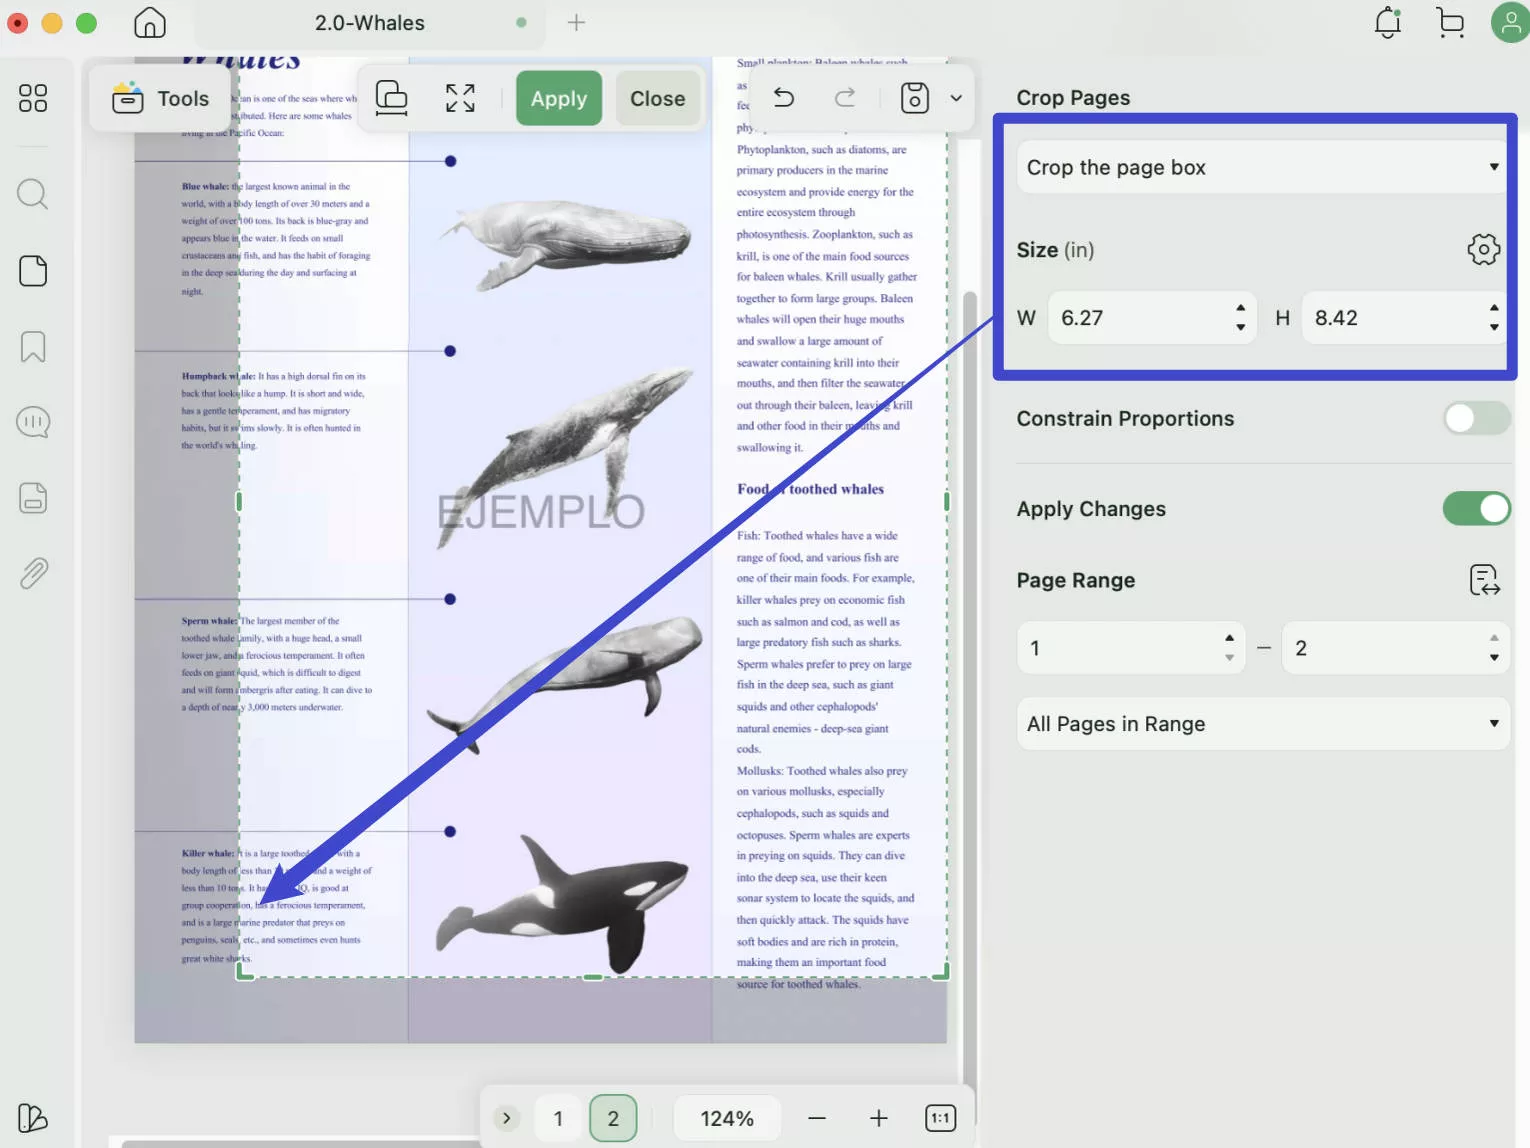Expand the 'Crop the page box' dropdown

click(1260, 167)
